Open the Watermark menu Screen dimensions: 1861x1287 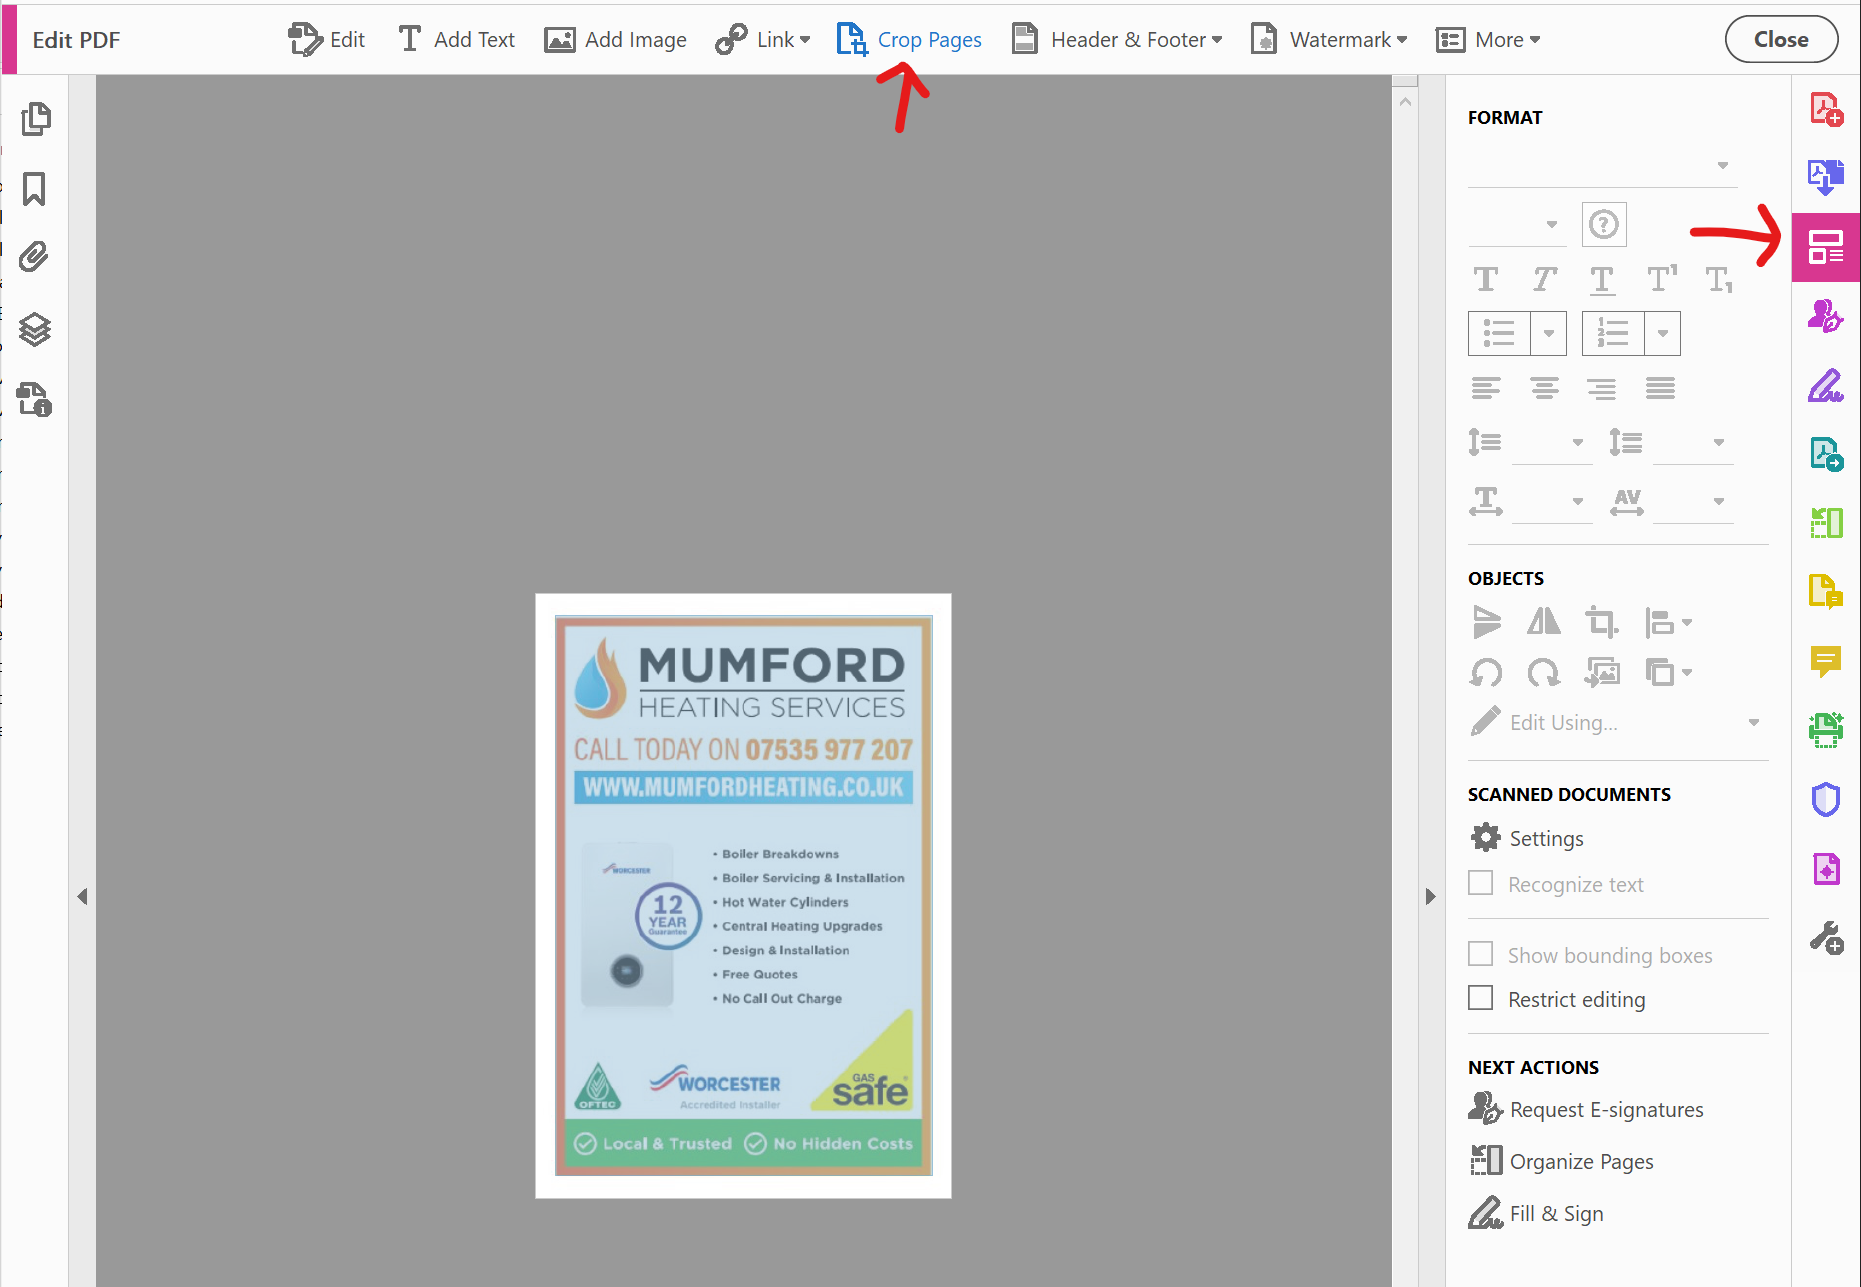pos(1329,40)
